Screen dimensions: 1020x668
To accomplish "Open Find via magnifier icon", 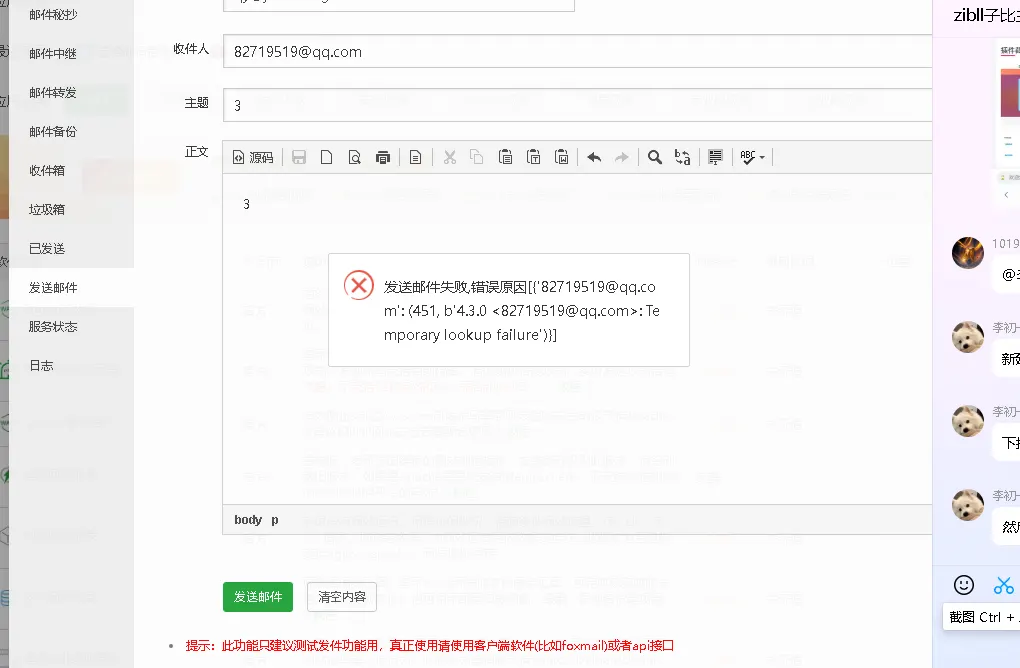I will [654, 157].
